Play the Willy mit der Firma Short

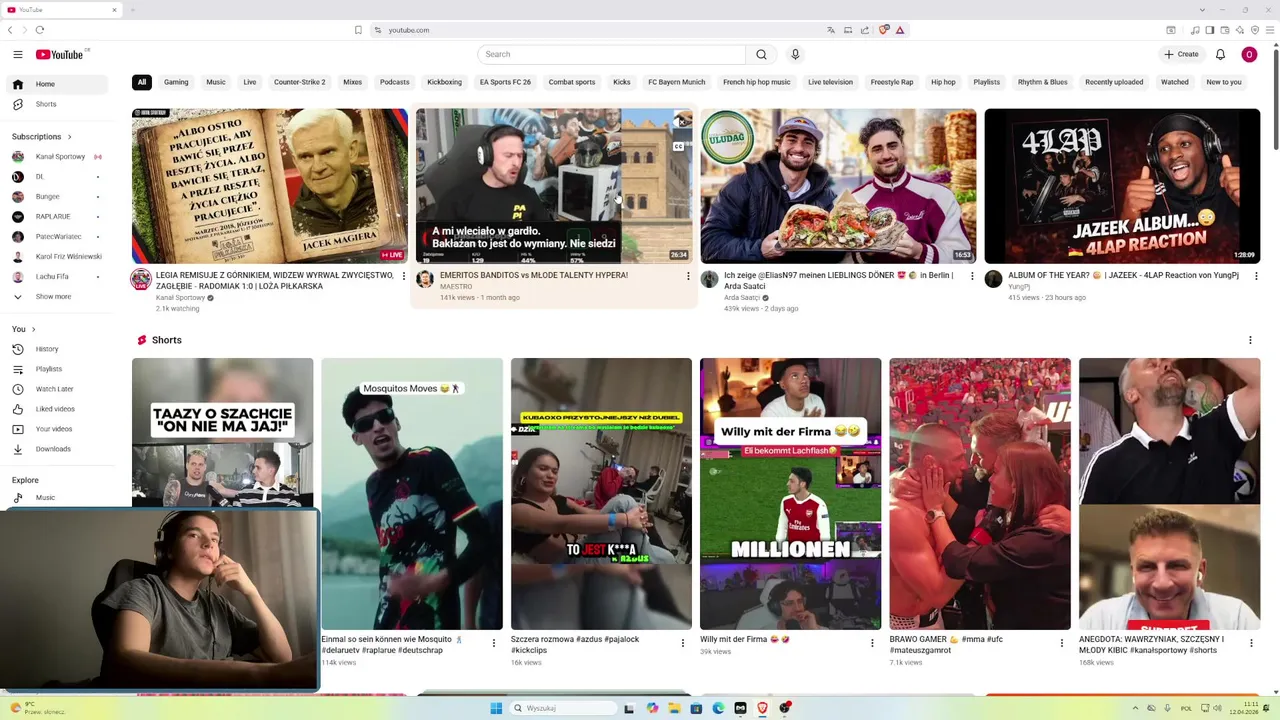pyautogui.click(x=790, y=494)
